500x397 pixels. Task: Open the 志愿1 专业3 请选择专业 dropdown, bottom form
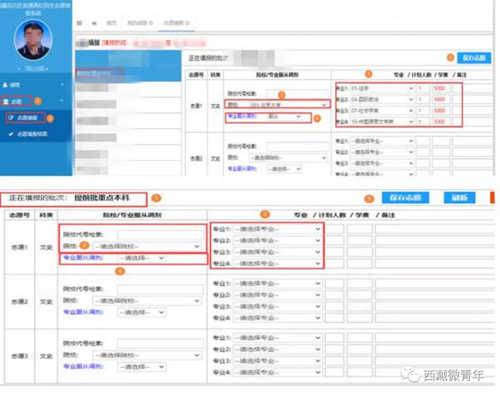[277, 252]
